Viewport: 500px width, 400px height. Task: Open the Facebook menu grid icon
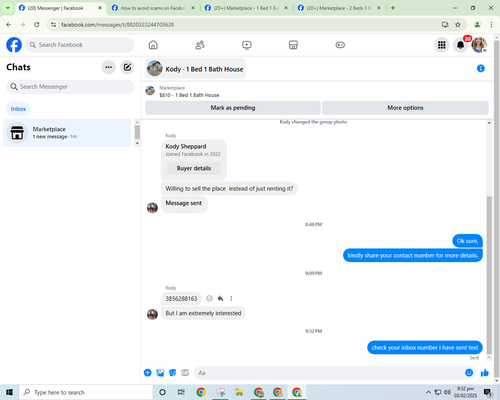pos(442,45)
